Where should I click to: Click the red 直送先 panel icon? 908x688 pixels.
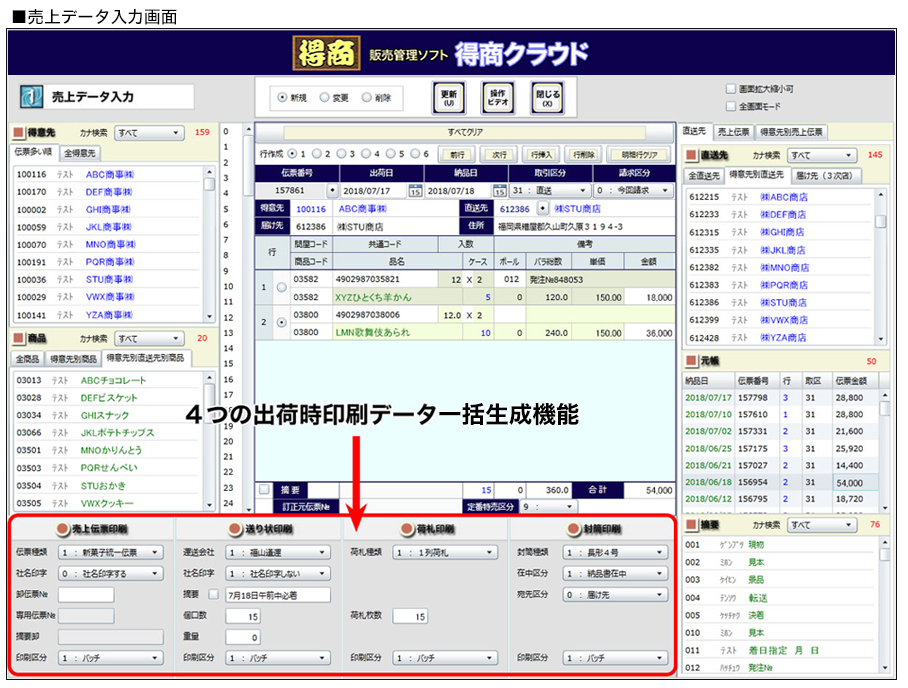pyautogui.click(x=691, y=155)
